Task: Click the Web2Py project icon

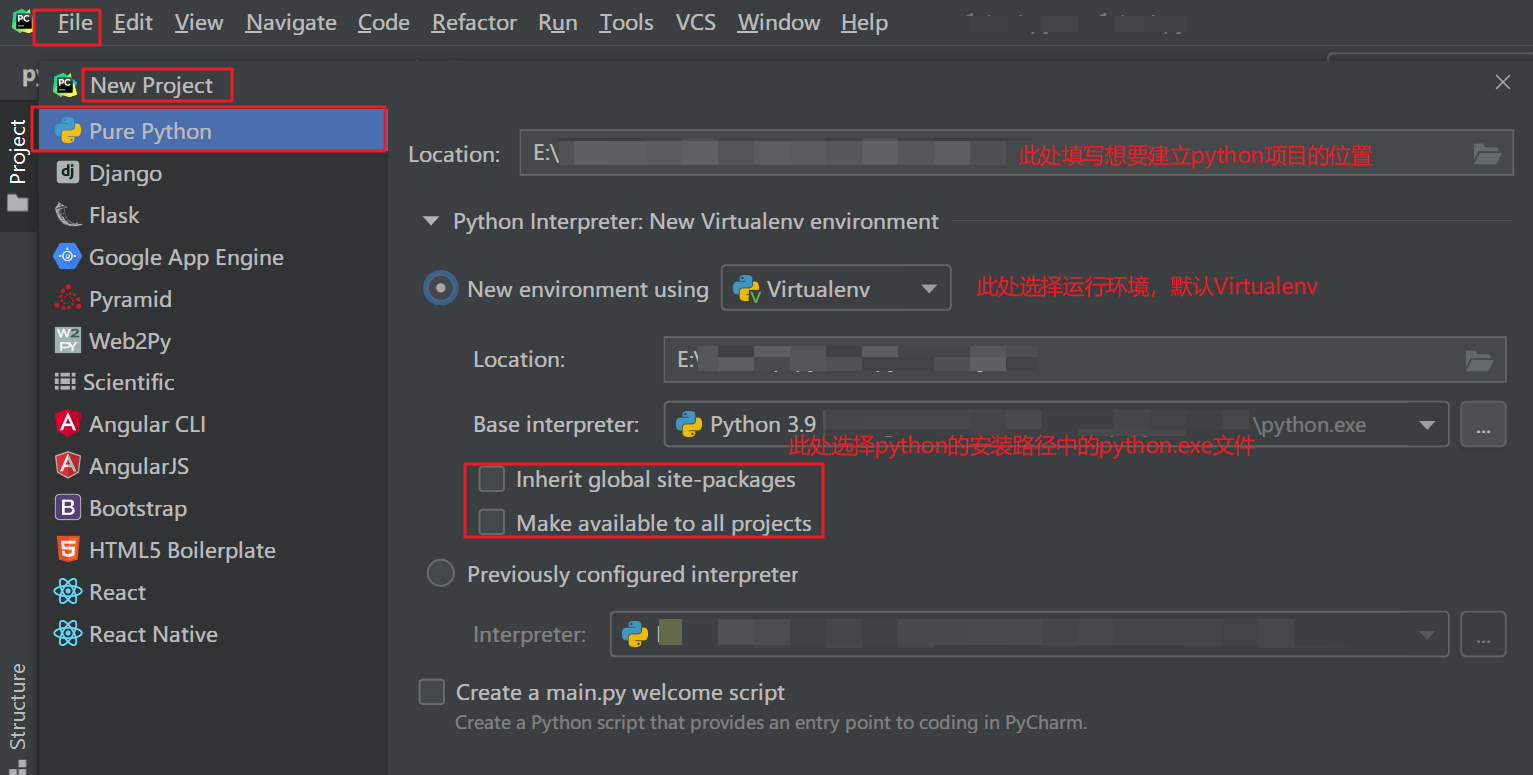Action: (67, 341)
